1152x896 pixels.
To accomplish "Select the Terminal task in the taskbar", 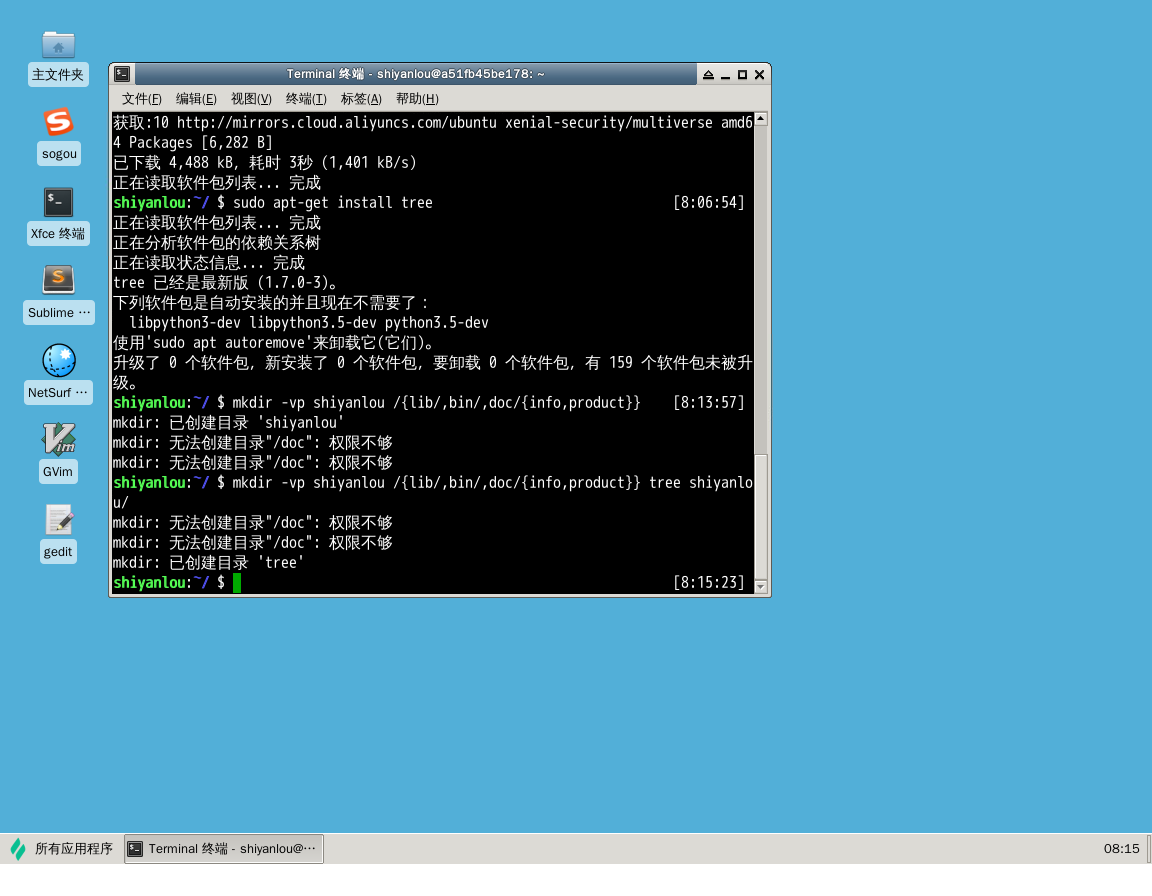I will point(222,848).
